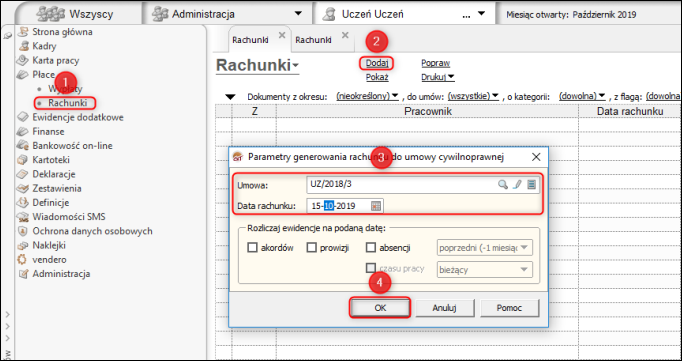Confirm the dialog with OK
Image resolution: width=682 pixels, height=361 pixels.
tap(380, 308)
